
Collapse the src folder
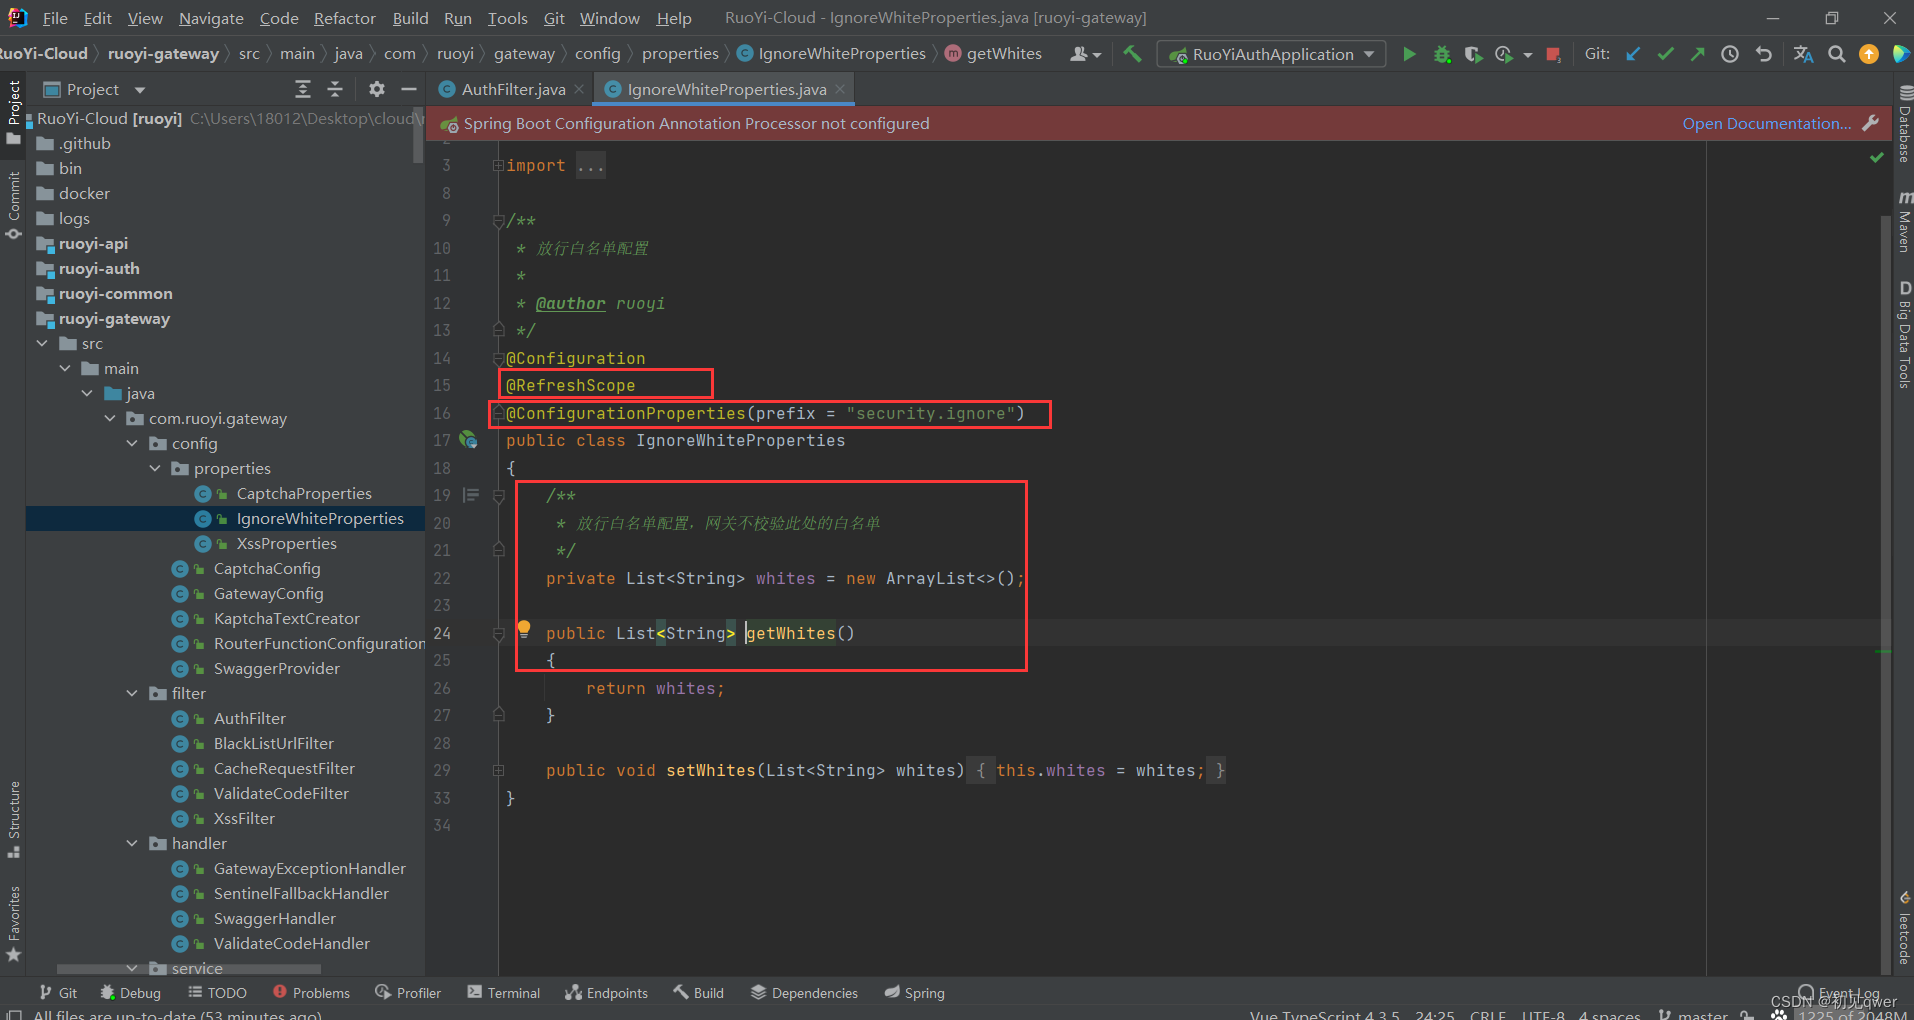42,343
